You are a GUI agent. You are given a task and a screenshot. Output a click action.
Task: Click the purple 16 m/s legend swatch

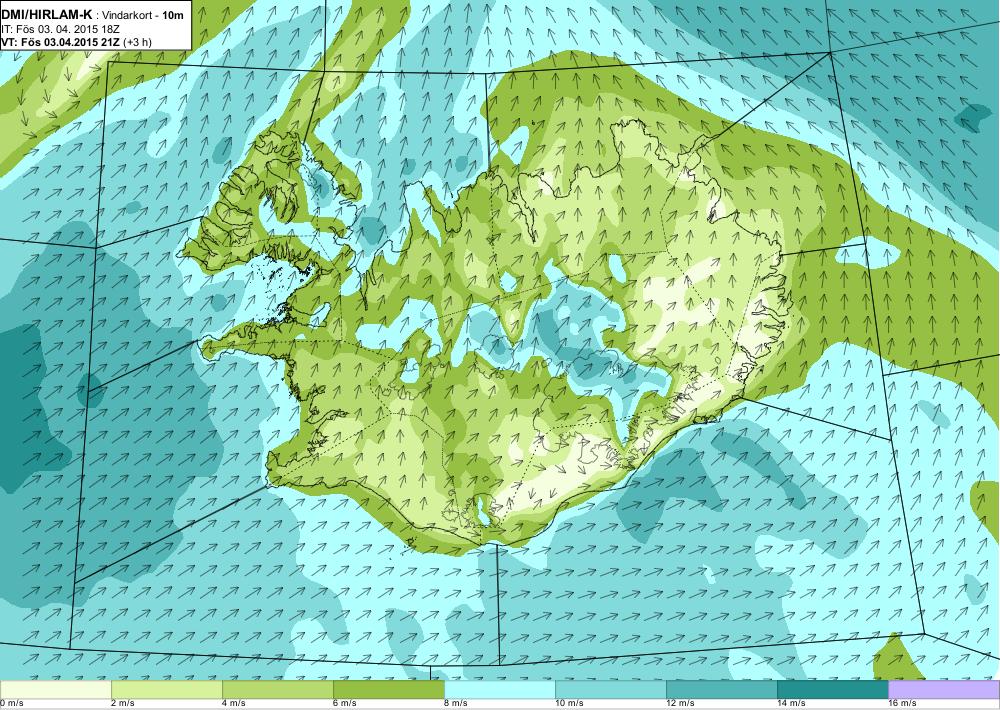click(x=944, y=690)
